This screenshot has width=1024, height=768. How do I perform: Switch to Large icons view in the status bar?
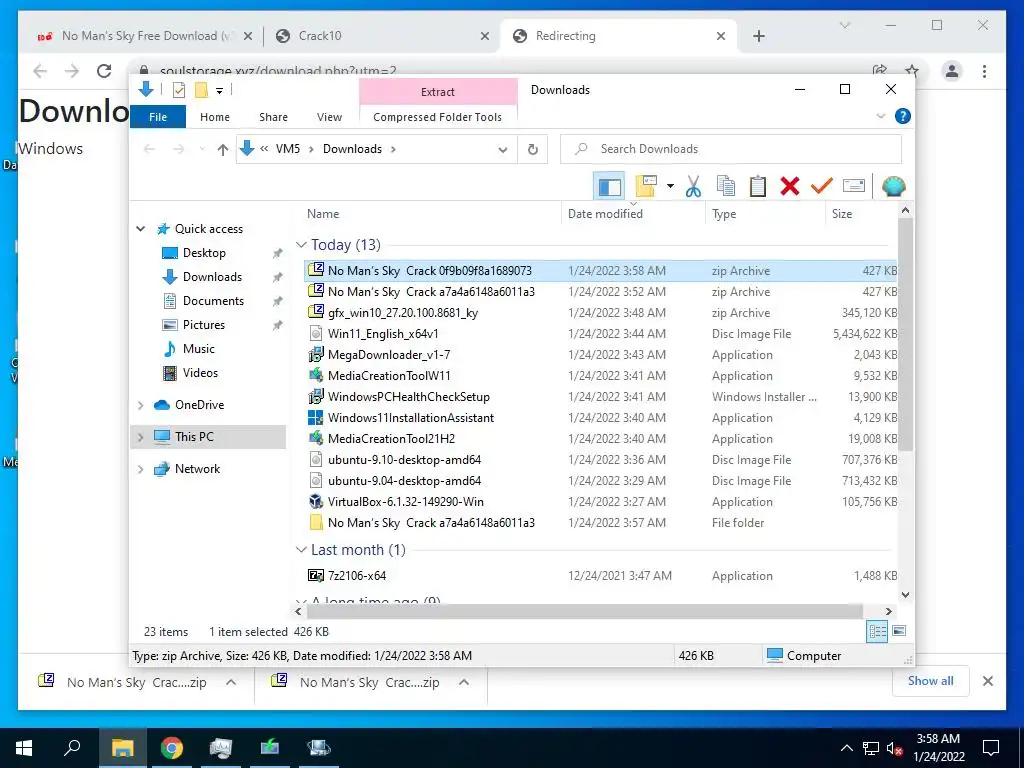(899, 632)
